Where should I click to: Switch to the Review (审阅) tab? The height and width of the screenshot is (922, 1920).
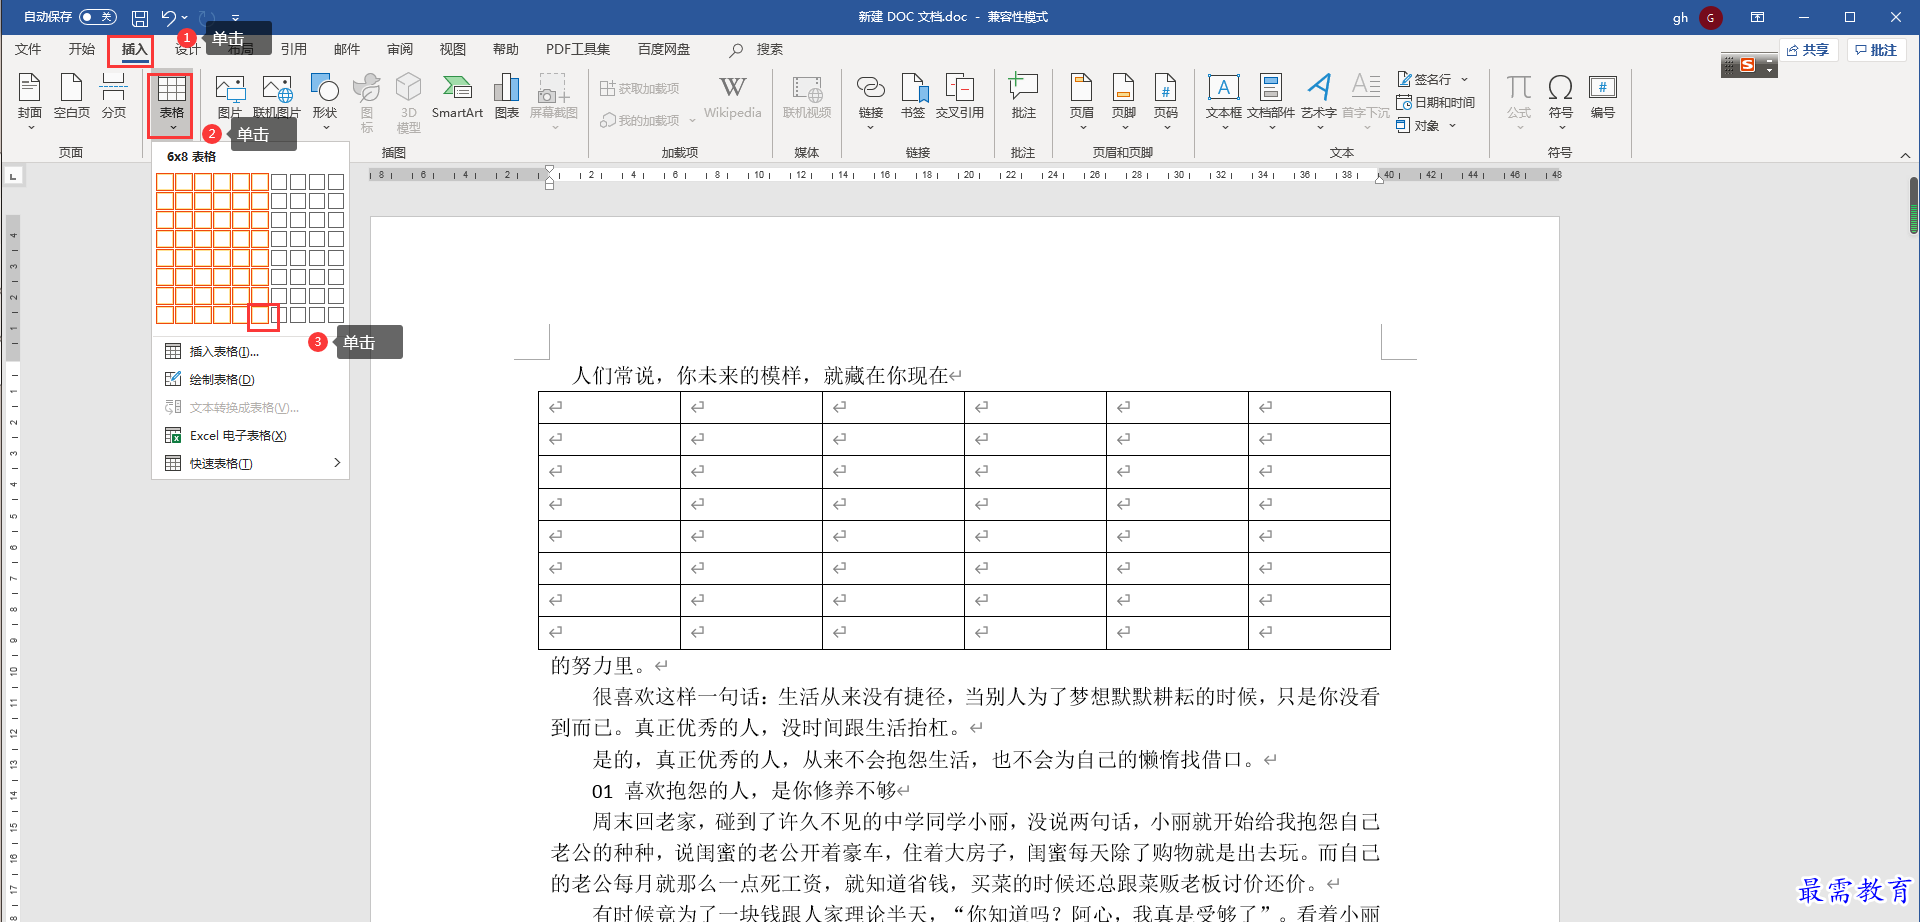[x=400, y=49]
